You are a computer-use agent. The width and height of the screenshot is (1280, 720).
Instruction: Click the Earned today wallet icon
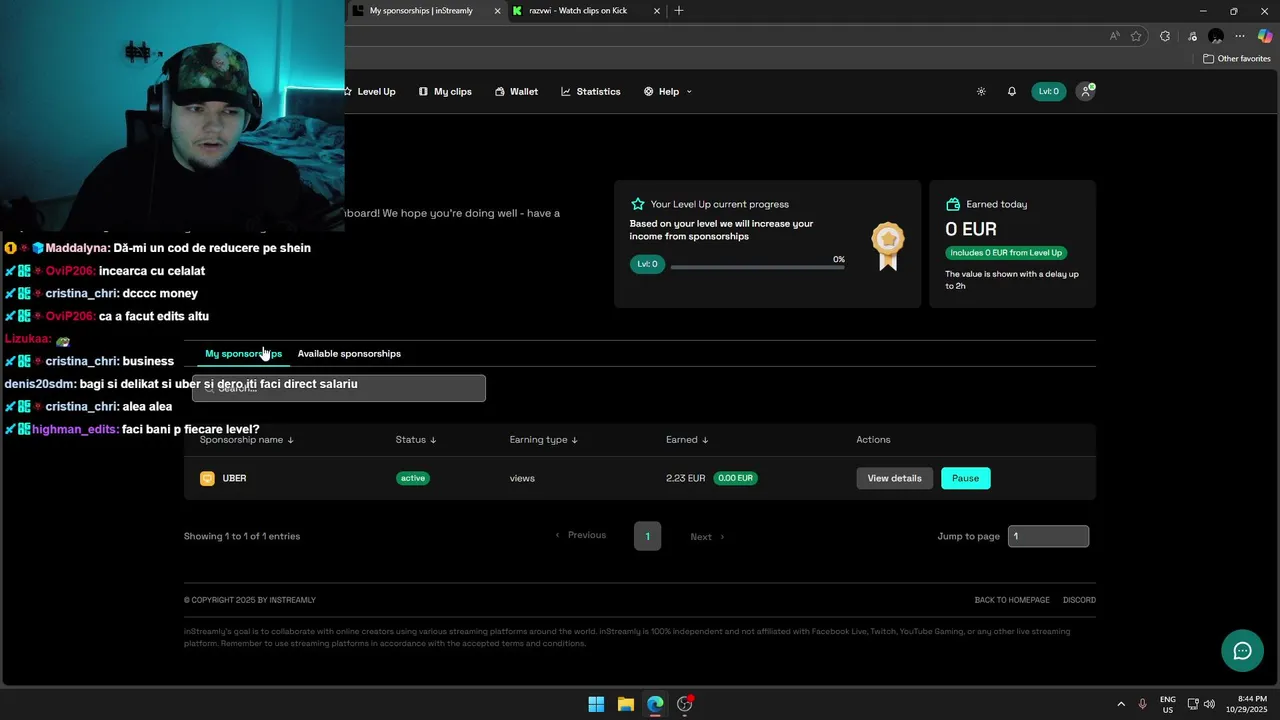(x=953, y=204)
